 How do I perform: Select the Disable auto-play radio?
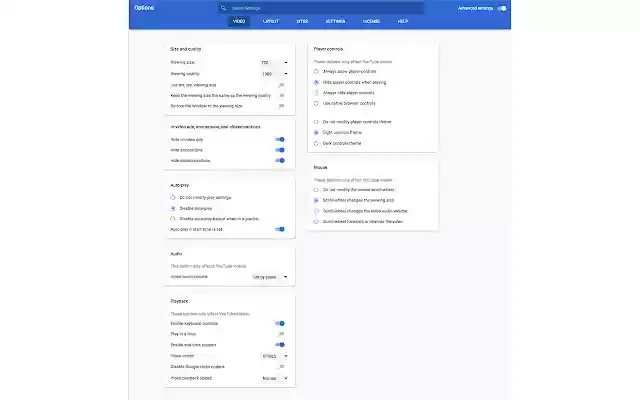pyautogui.click(x=173, y=209)
